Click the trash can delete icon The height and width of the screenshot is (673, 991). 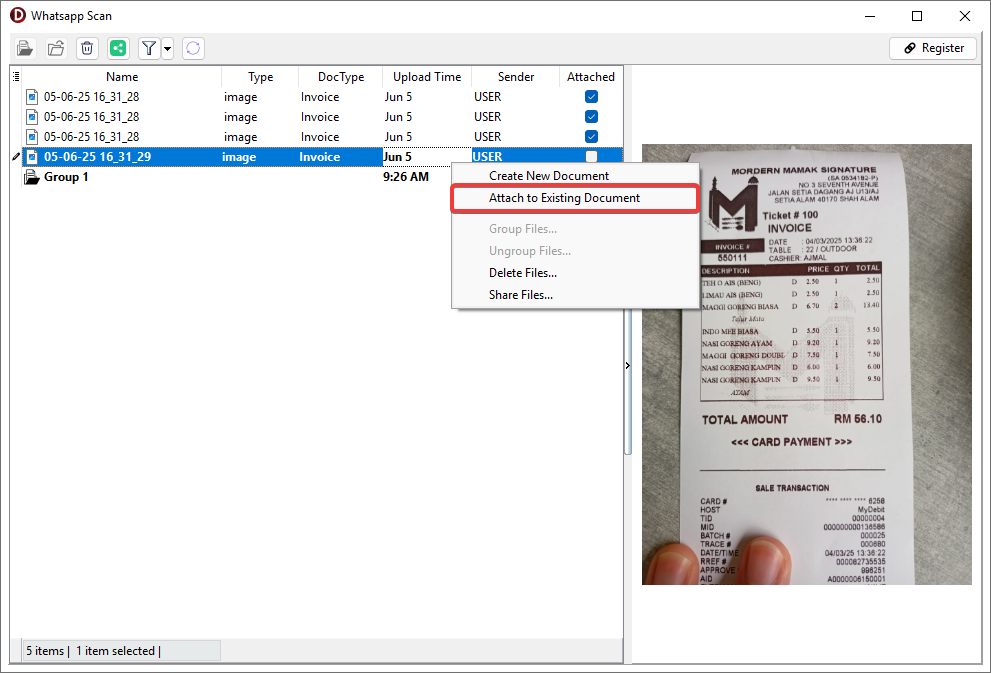[87, 48]
